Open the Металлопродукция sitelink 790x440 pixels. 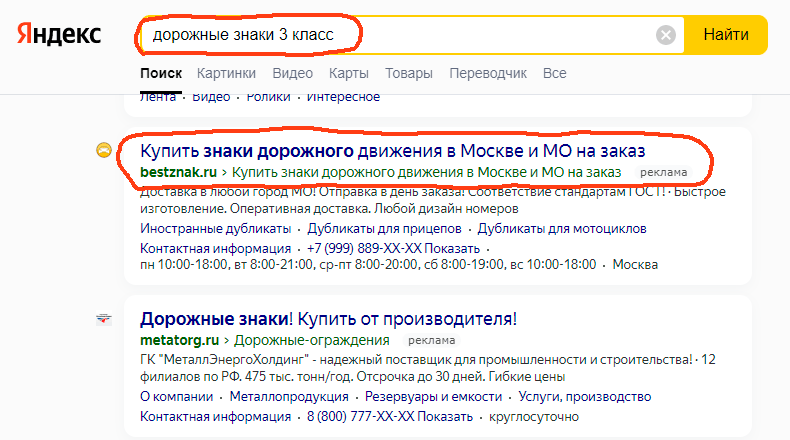click(x=289, y=397)
